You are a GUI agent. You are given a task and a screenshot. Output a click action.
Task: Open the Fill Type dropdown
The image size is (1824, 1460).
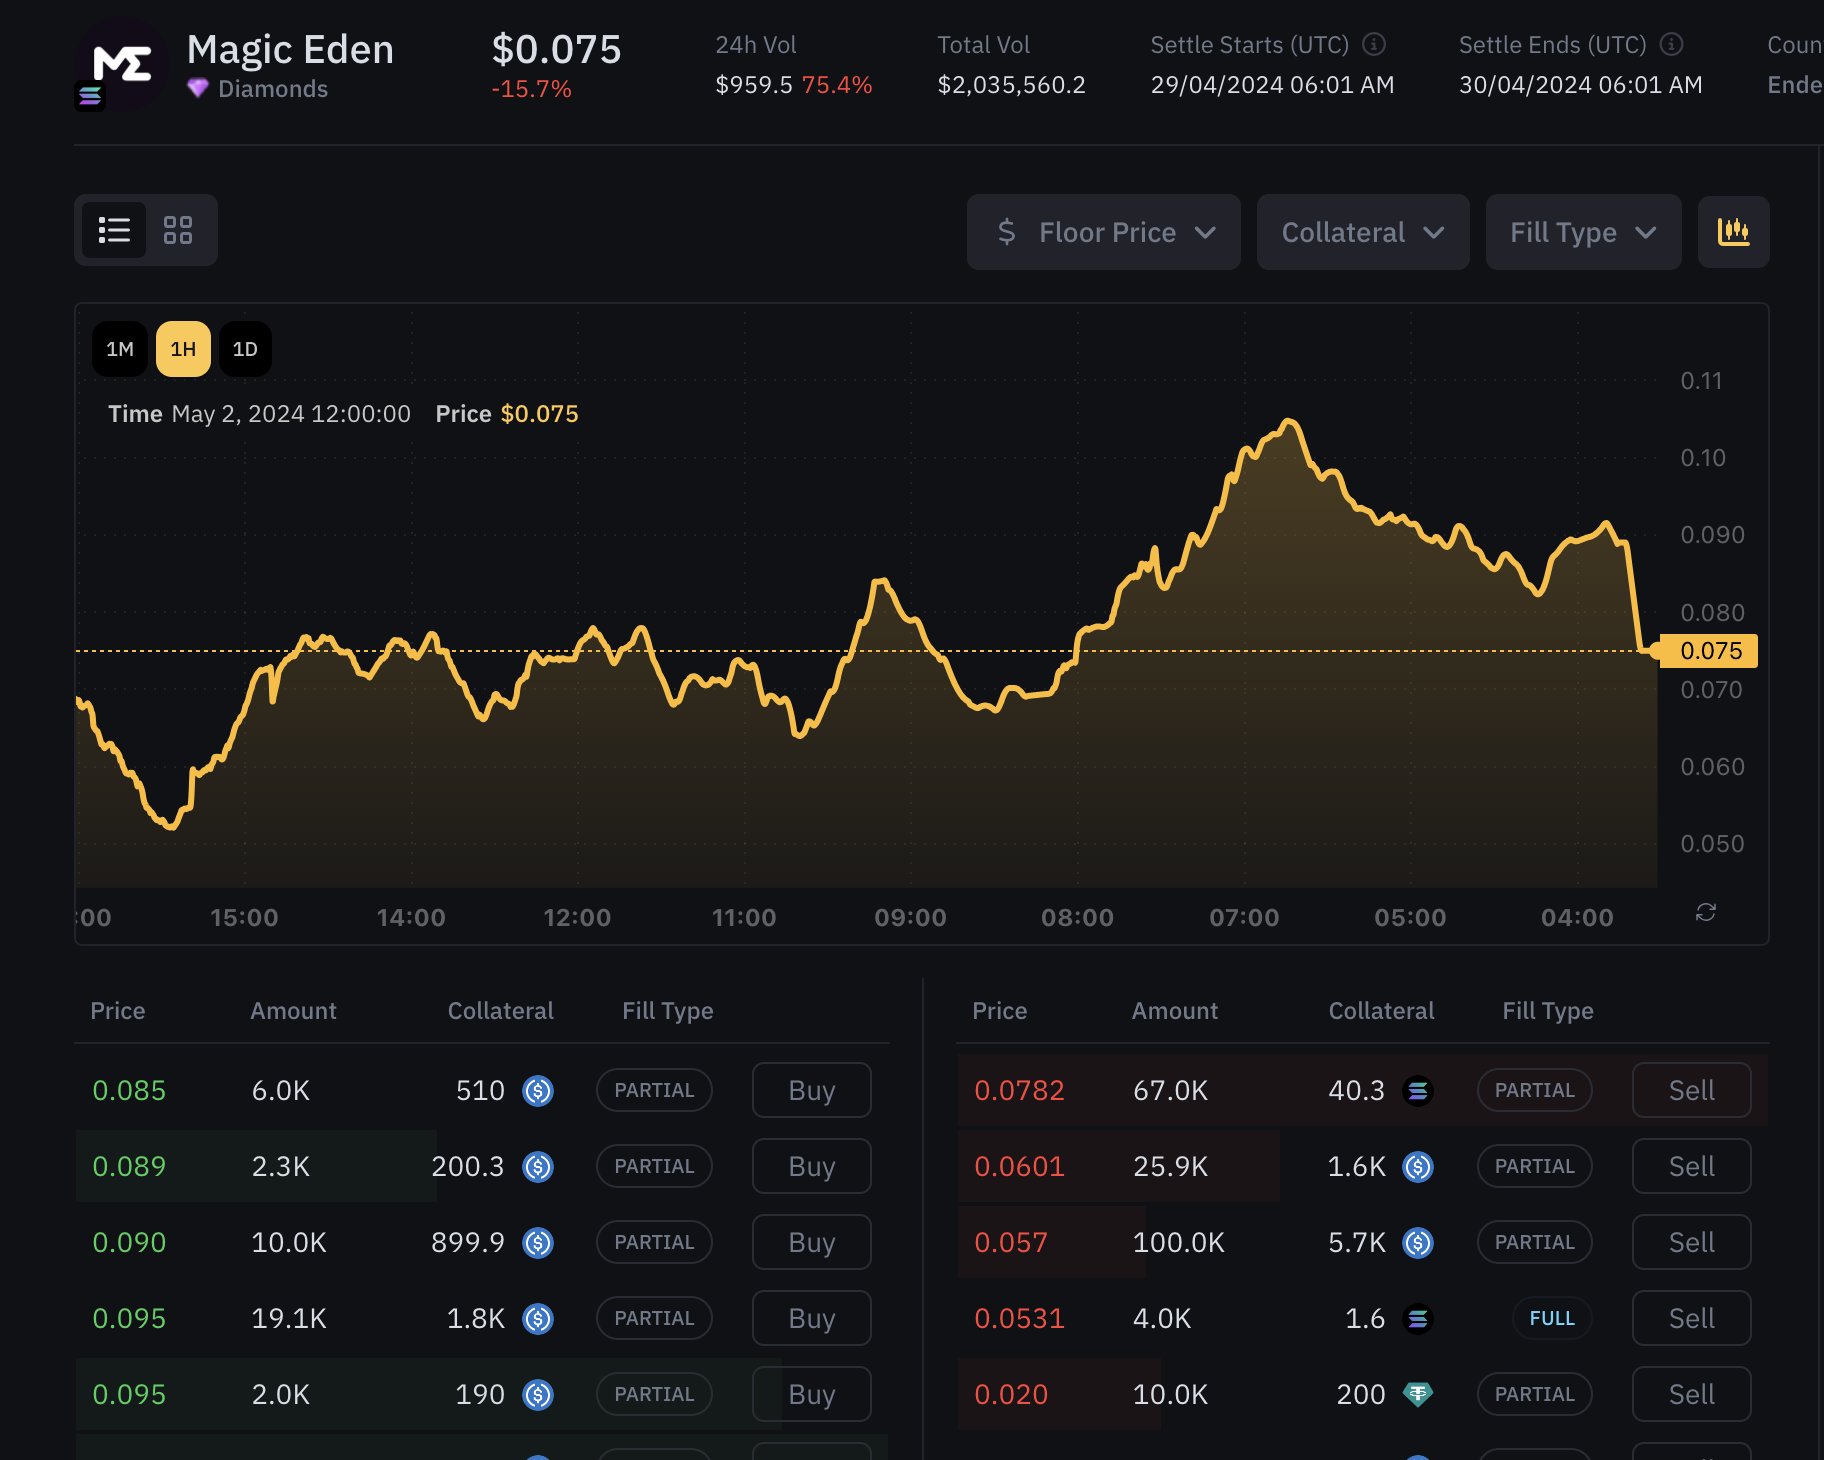tap(1583, 232)
